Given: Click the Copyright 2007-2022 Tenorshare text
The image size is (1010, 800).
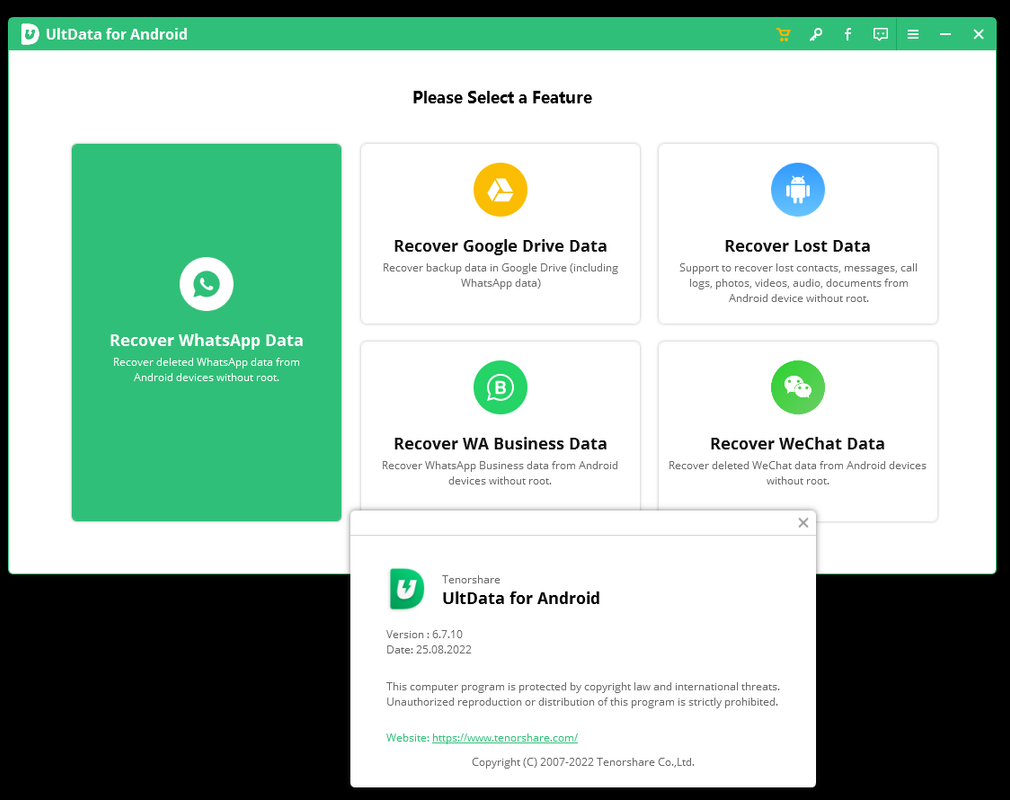Looking at the screenshot, I should 583,762.
